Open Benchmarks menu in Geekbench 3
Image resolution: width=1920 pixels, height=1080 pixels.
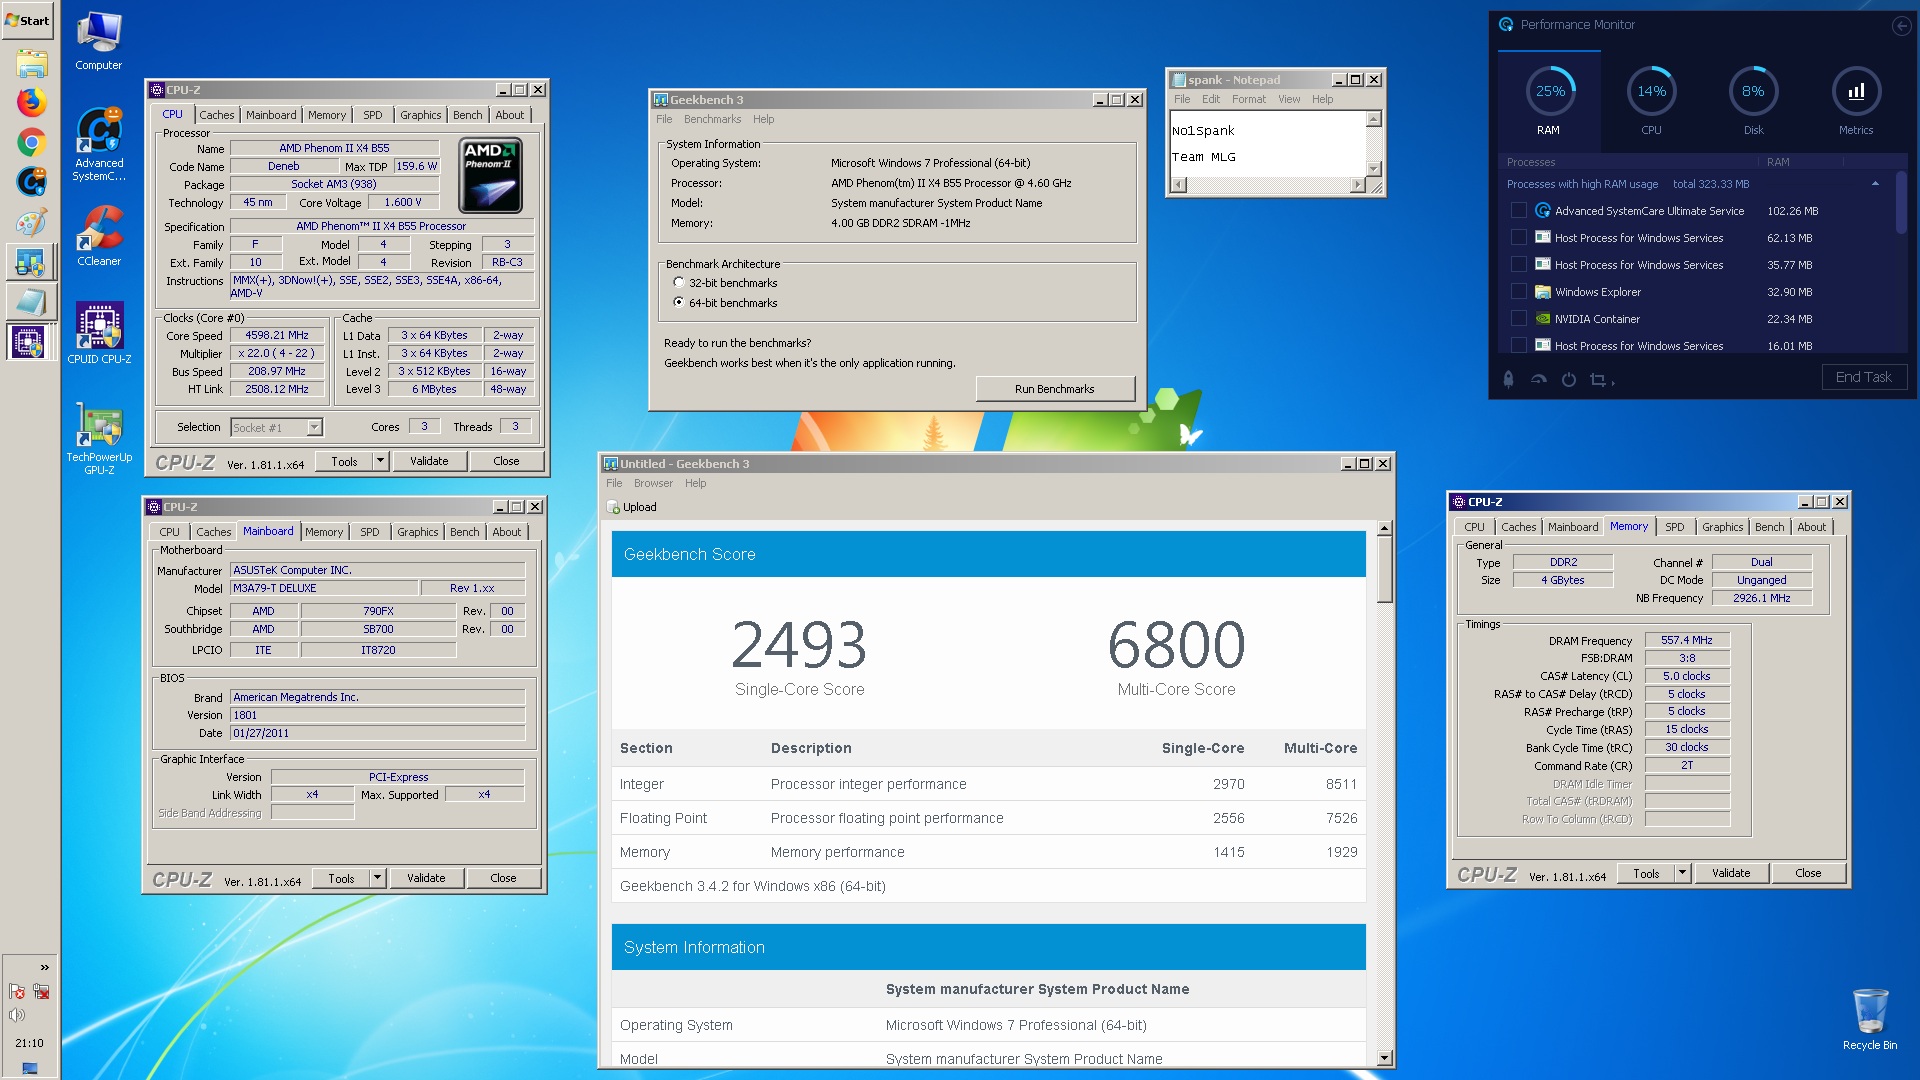coord(712,119)
